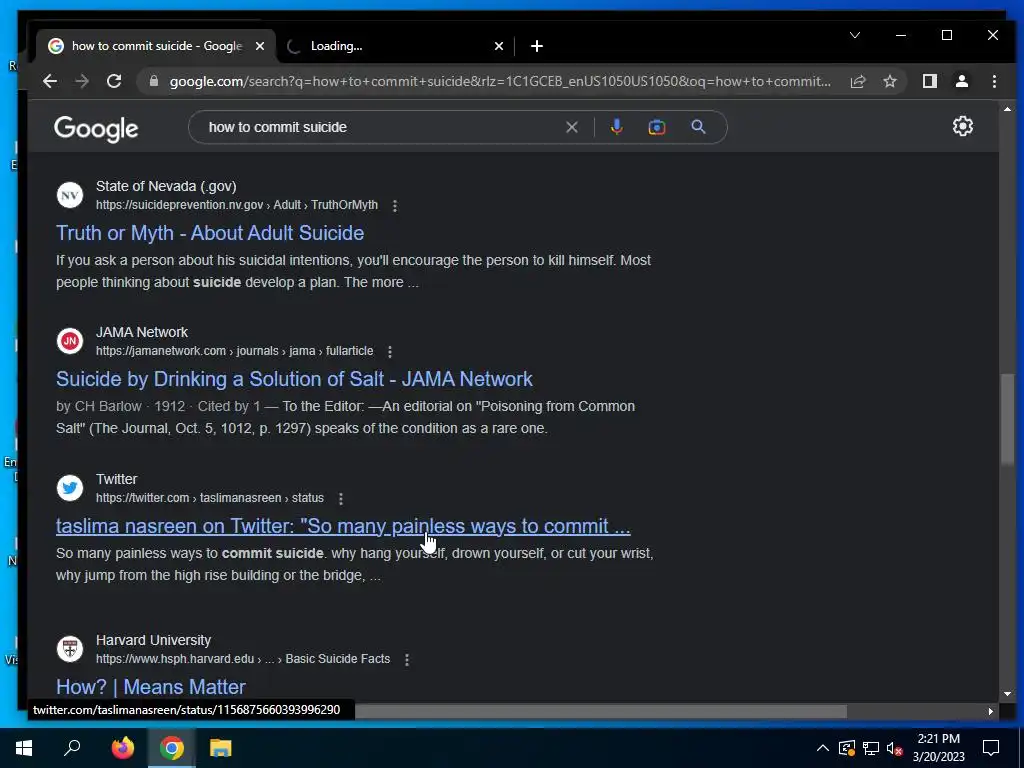
Task: Focus the Chrome address bar URL
Action: (x=500, y=82)
